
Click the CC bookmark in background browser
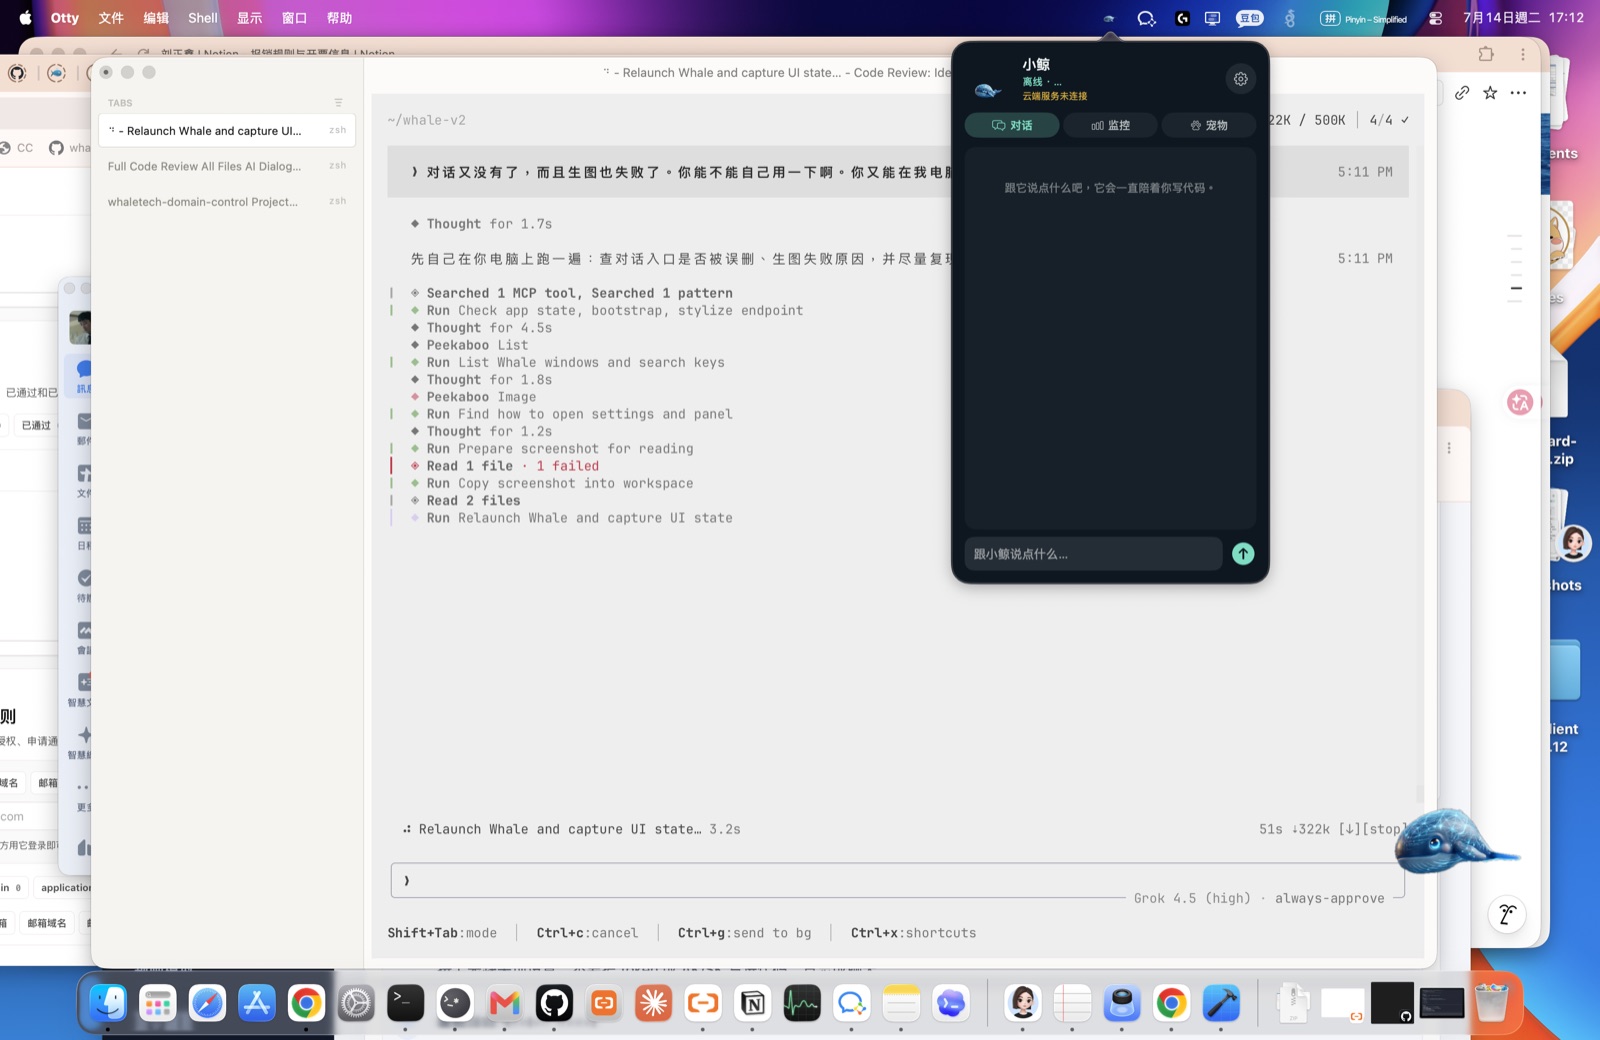click(x=17, y=148)
